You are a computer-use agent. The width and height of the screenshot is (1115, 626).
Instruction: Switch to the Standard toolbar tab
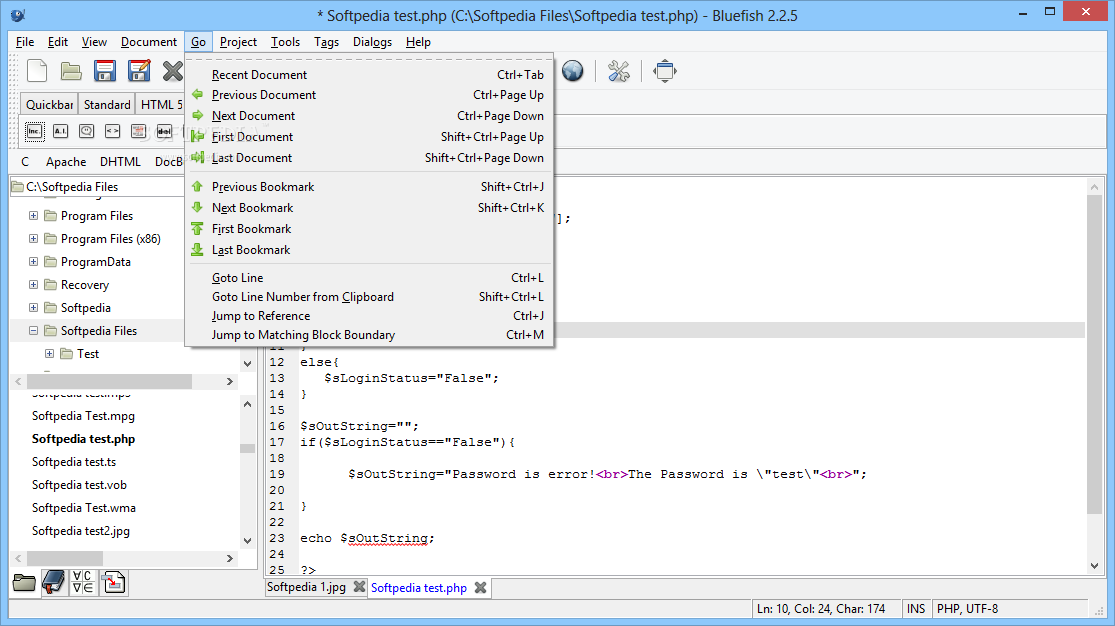107,105
